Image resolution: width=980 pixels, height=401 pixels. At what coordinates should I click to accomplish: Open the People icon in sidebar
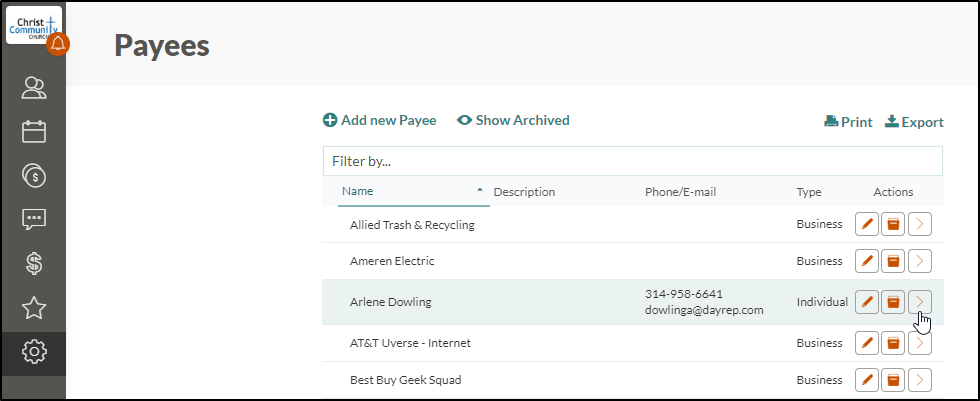click(34, 88)
